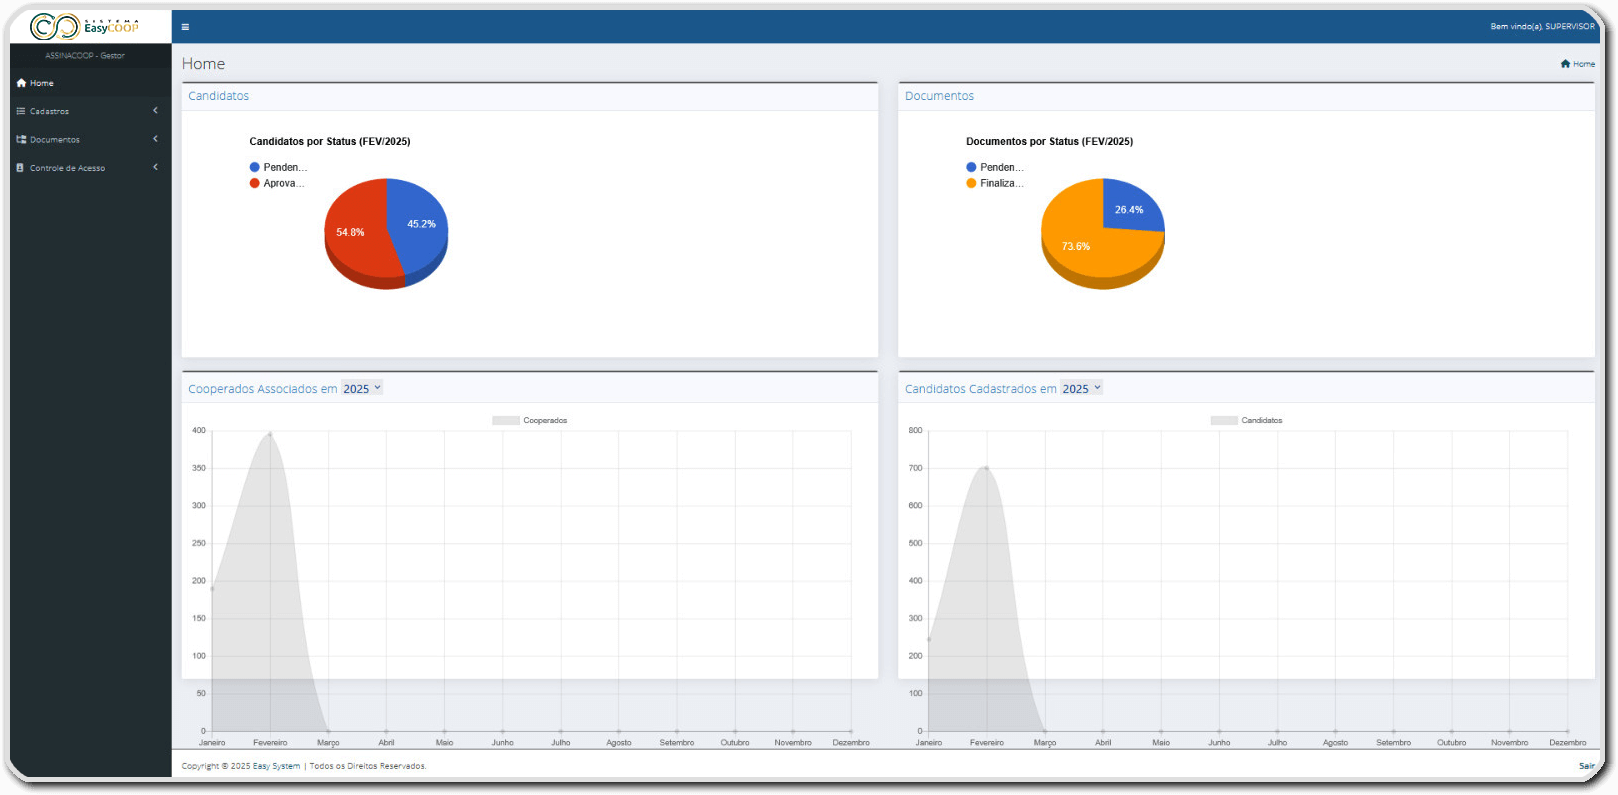1618x795 pixels.
Task: Click the EasyCoop logo
Action: pyautogui.click(x=85, y=27)
